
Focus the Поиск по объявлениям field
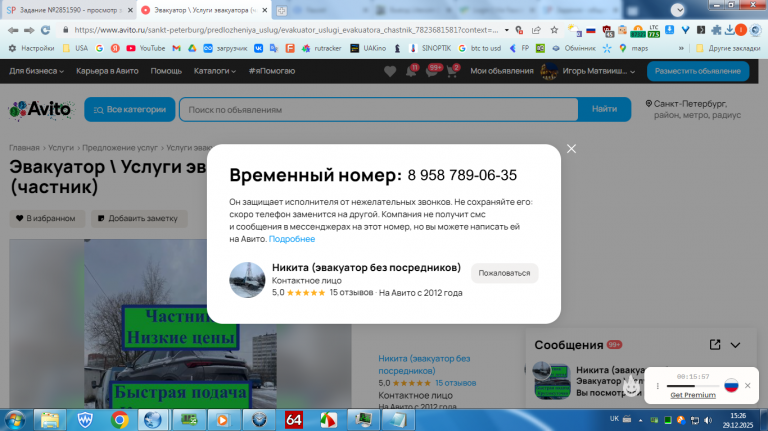(x=379, y=110)
